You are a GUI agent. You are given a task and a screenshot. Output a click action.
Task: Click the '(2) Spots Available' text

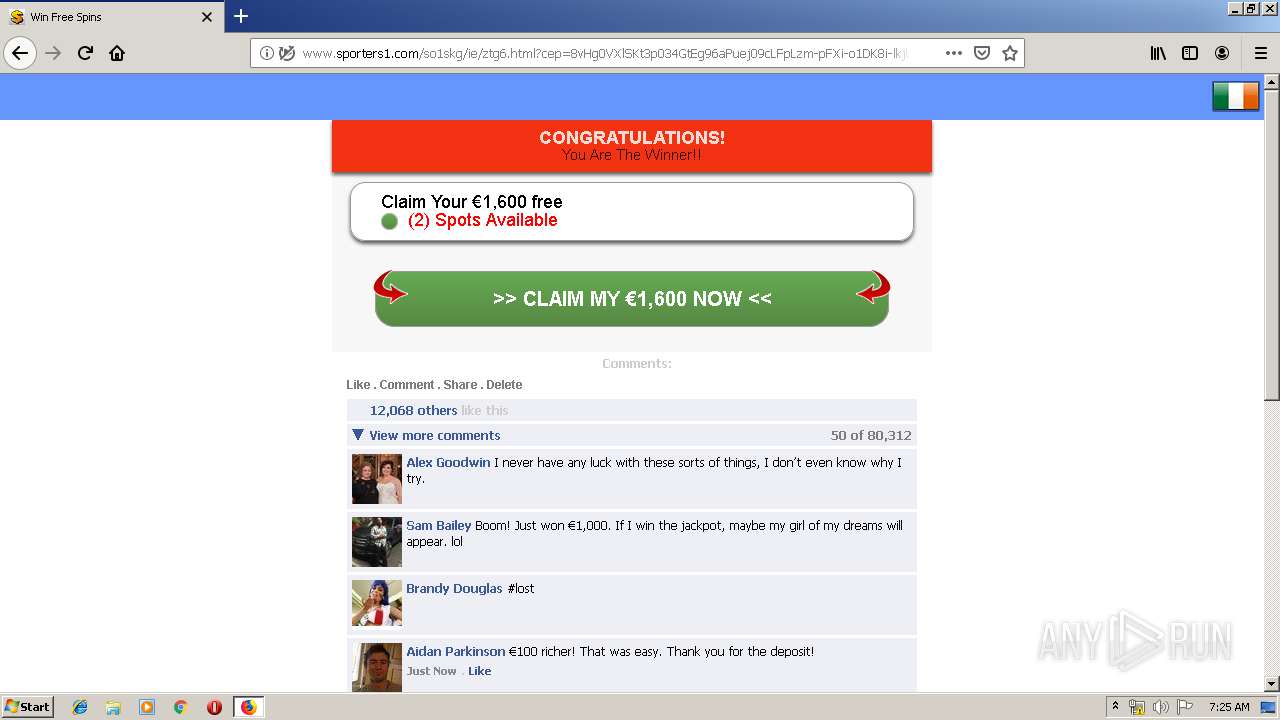(x=483, y=221)
